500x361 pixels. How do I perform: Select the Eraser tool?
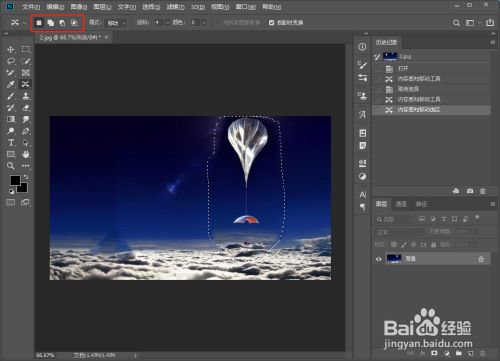26,108
